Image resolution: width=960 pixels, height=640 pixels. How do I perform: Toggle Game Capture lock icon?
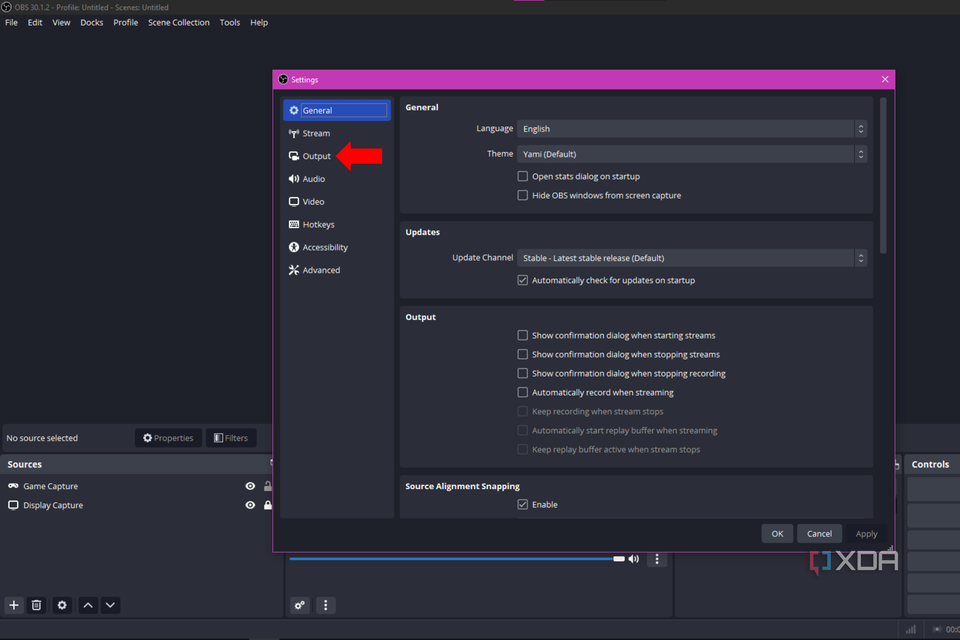point(268,486)
